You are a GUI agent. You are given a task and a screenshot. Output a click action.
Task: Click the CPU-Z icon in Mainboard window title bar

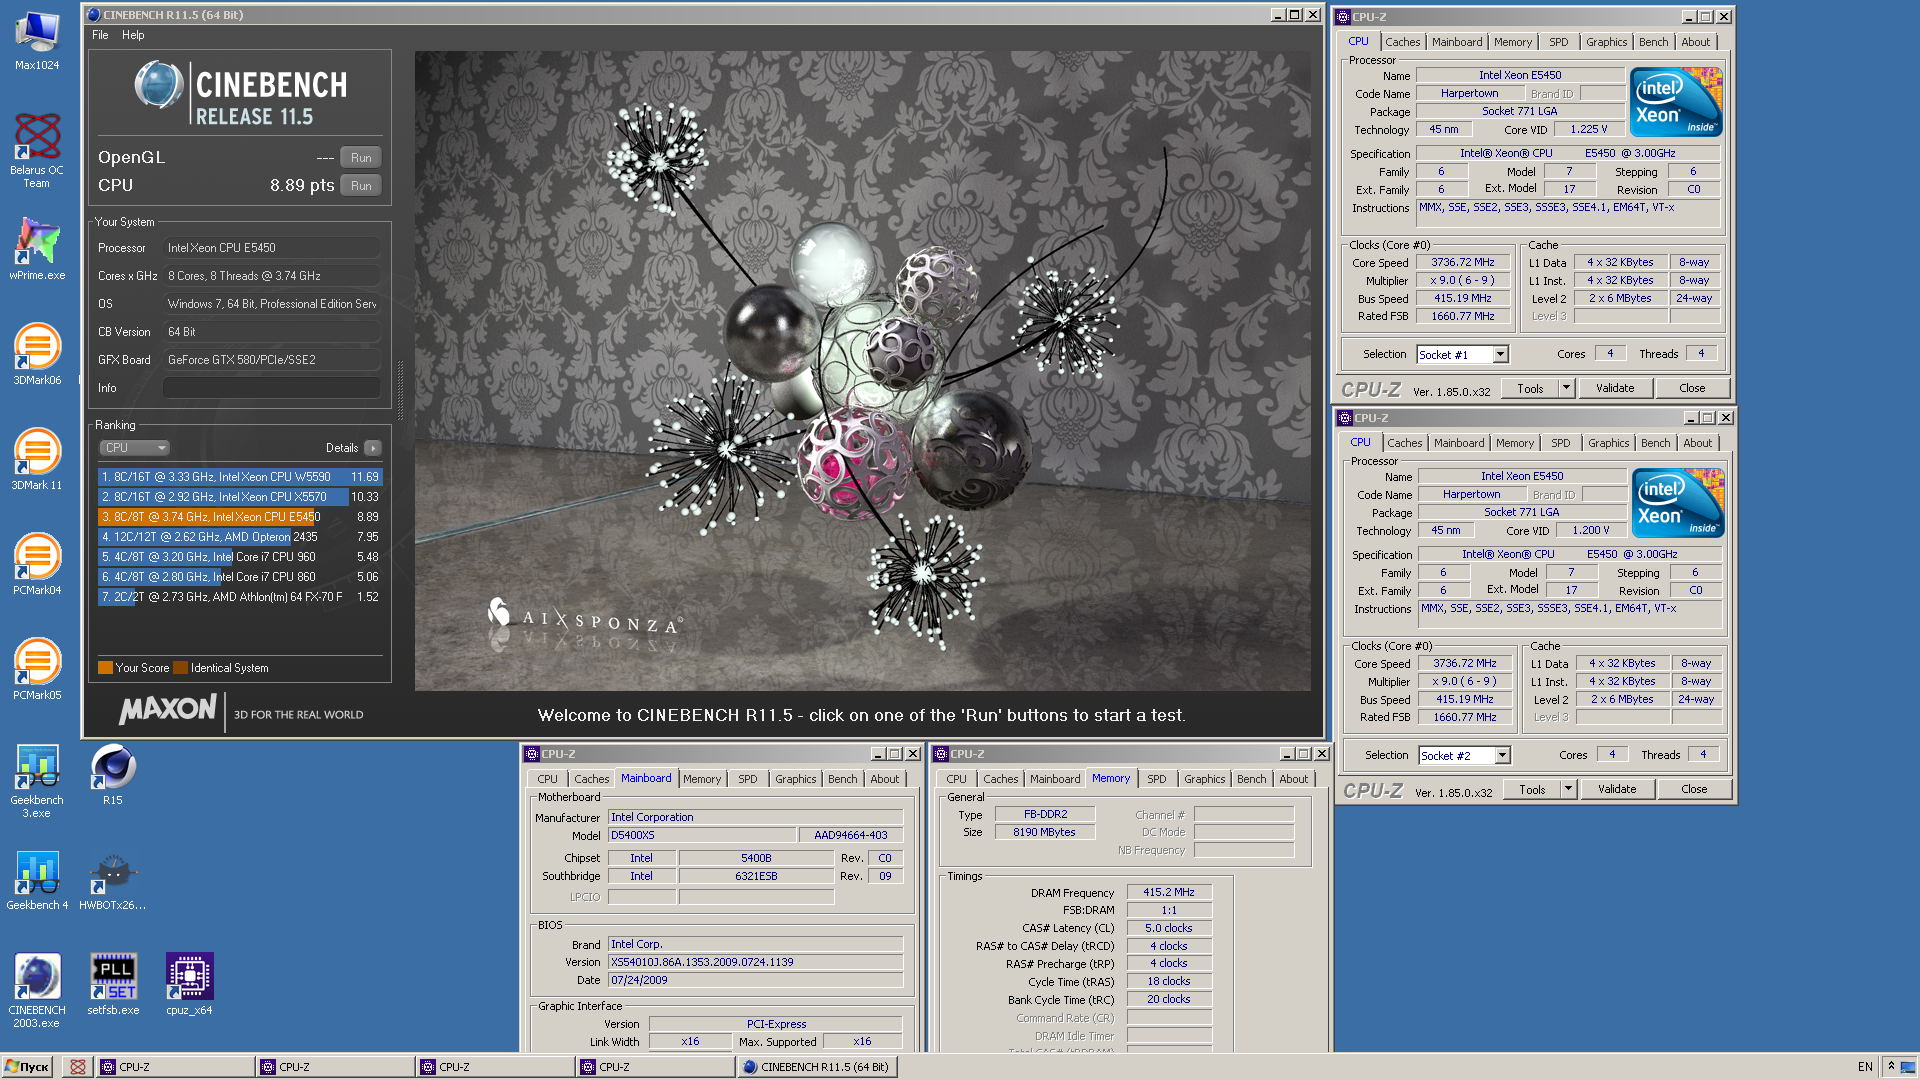coord(531,754)
